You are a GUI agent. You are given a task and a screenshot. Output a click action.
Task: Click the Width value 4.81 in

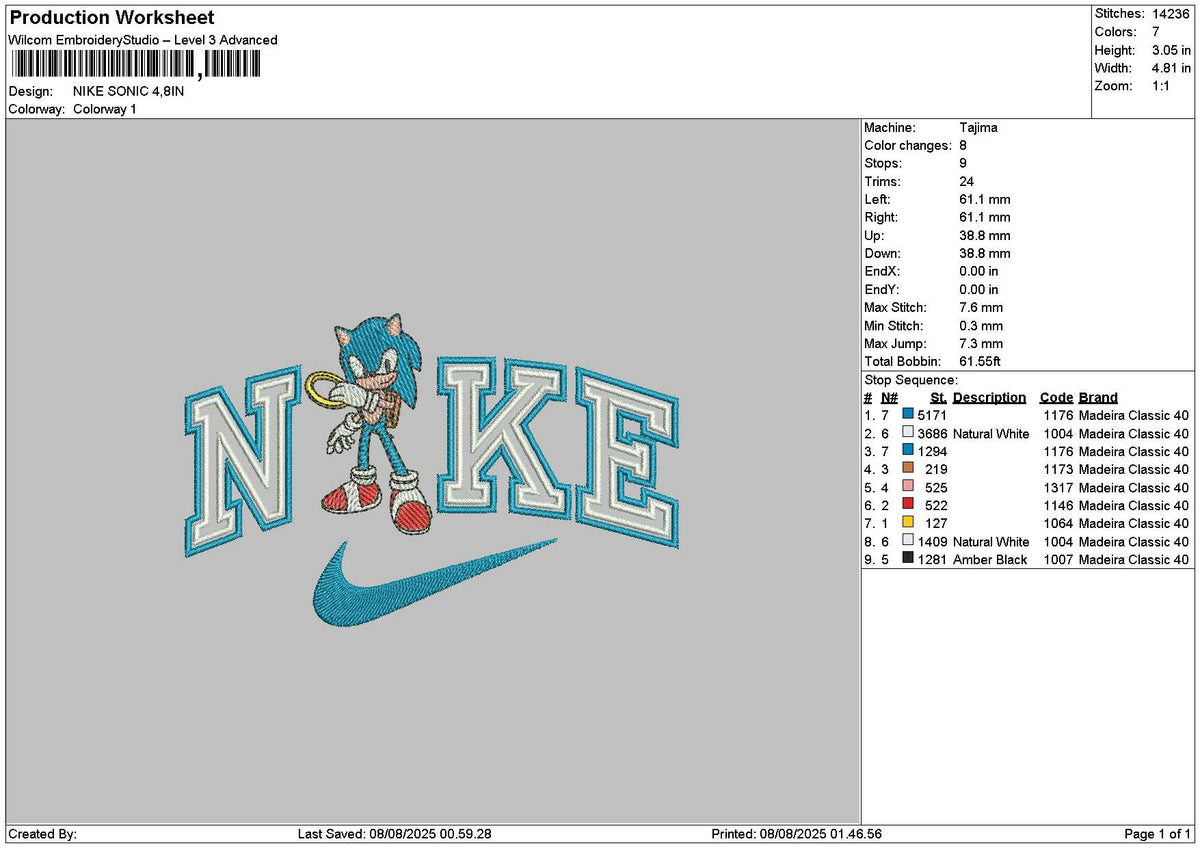(x=1172, y=68)
